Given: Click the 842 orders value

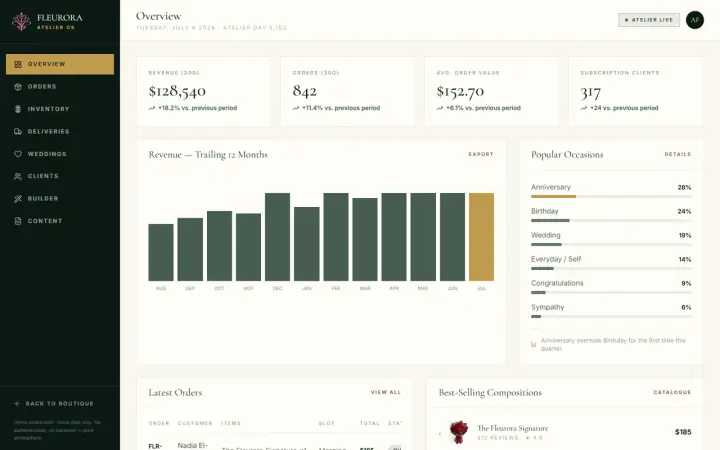Looking at the screenshot, I should 304,91.
